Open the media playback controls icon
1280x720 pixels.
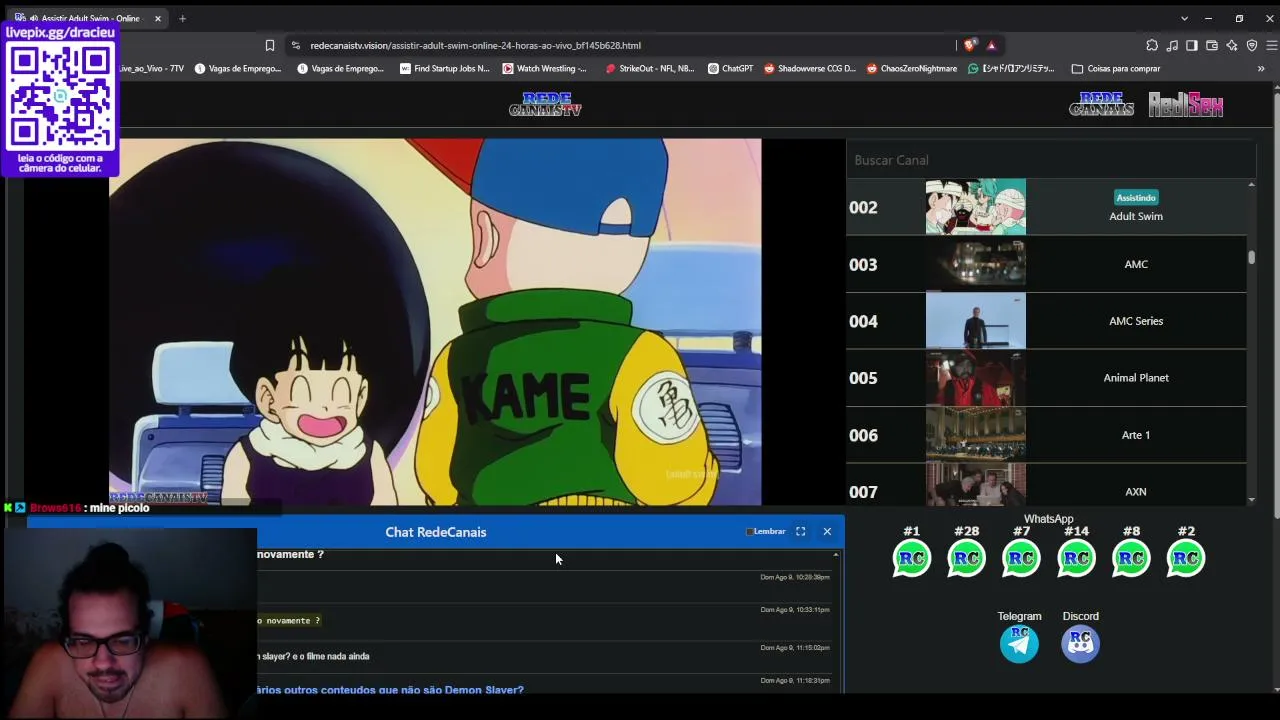[x=1172, y=45]
